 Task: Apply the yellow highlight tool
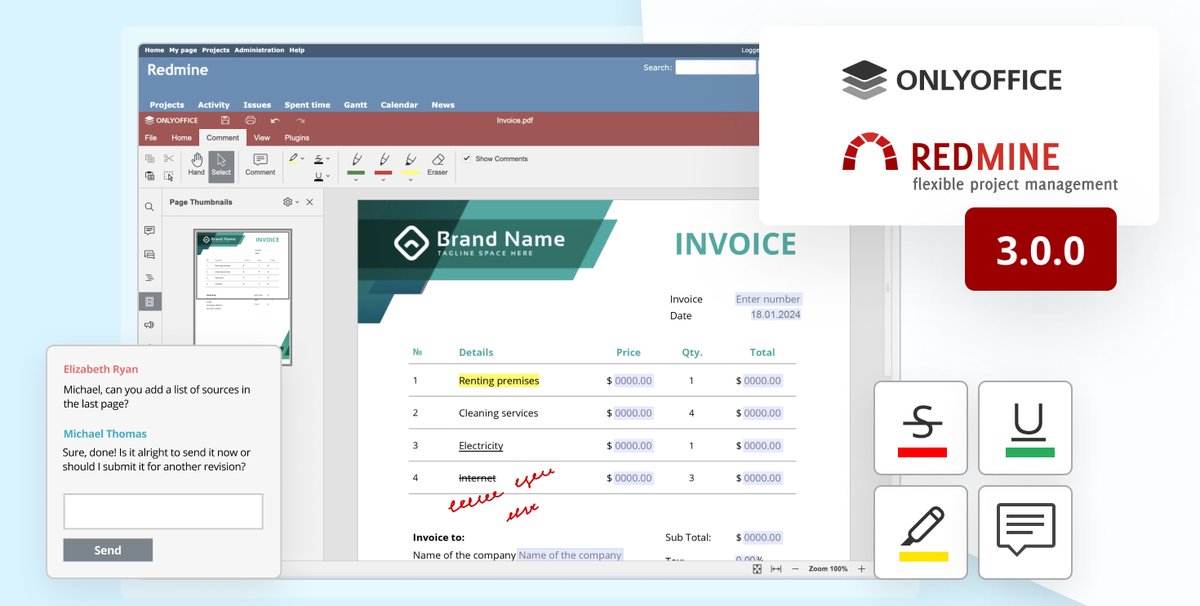[x=293, y=158]
